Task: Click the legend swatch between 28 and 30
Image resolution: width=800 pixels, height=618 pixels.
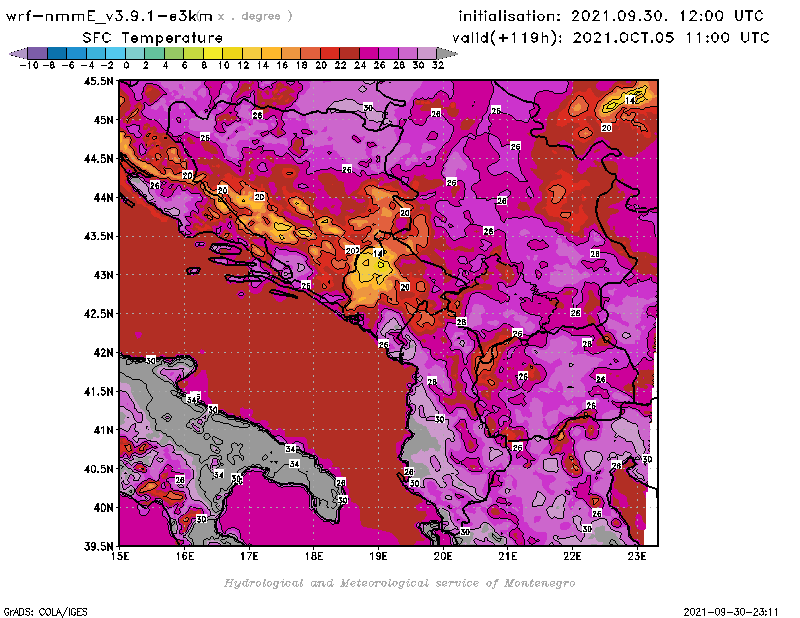Action: (408, 53)
